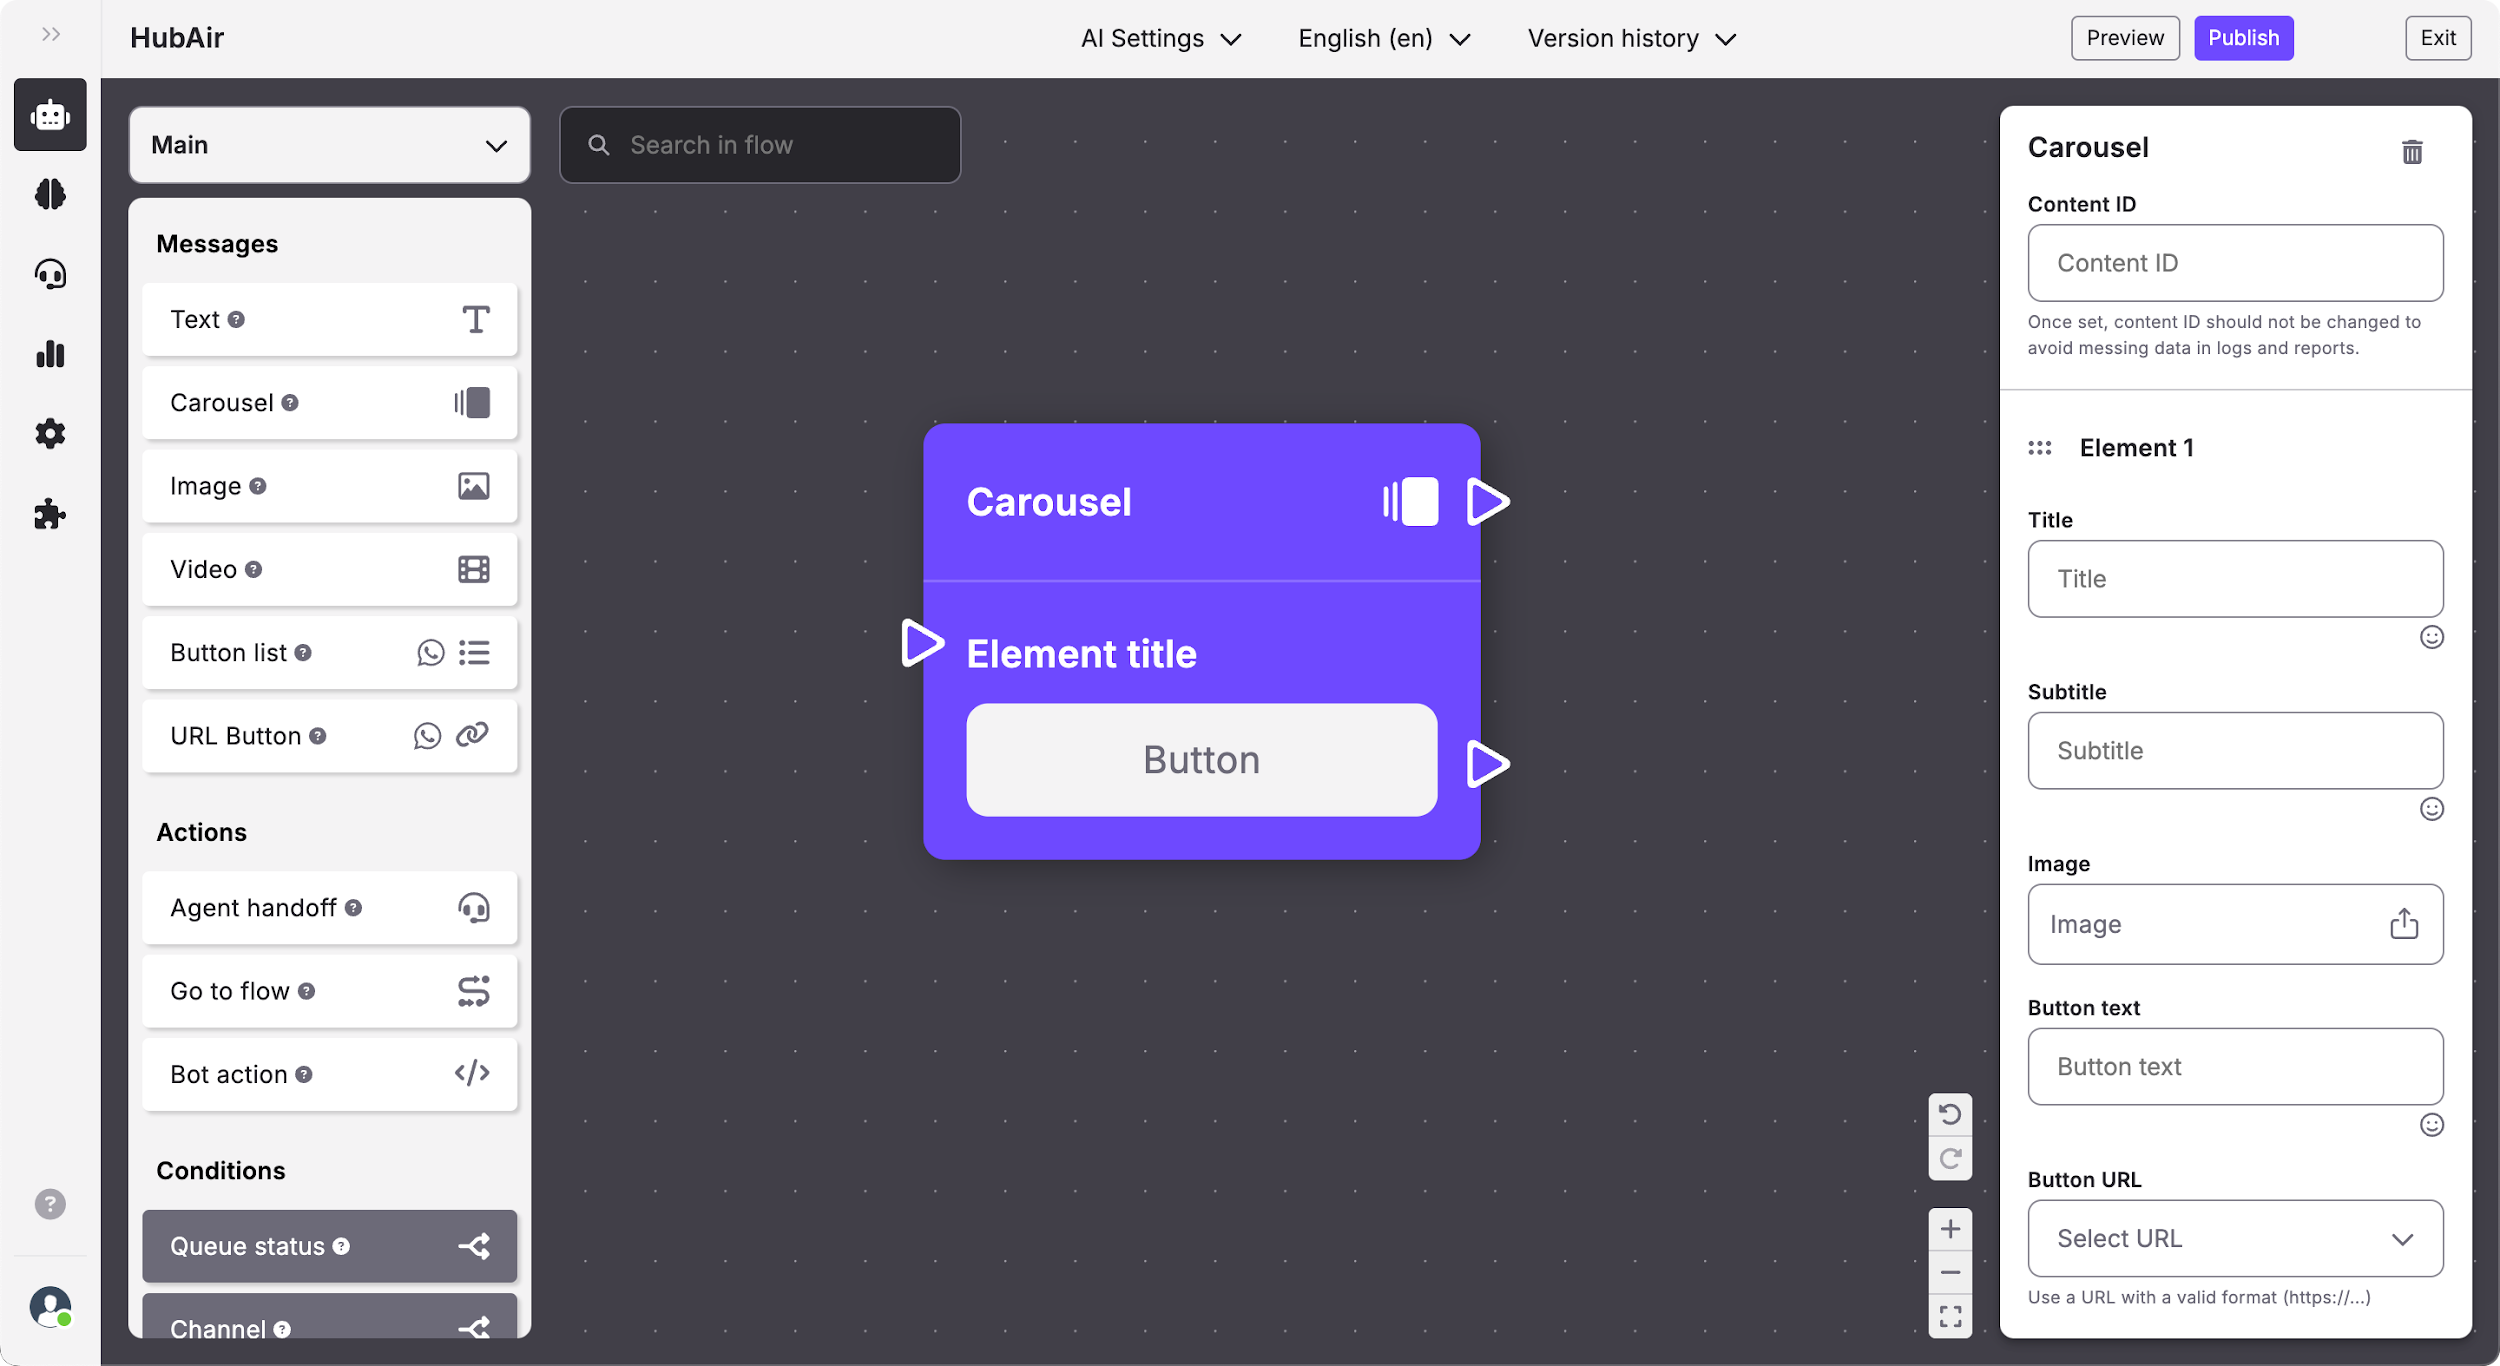Image resolution: width=2500 pixels, height=1366 pixels.
Task: Open the Main flow dropdown
Action: pos(329,145)
